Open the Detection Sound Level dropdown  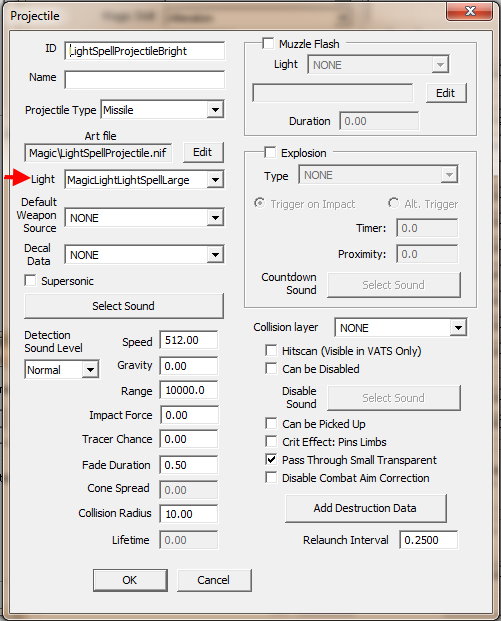[x=90, y=370]
